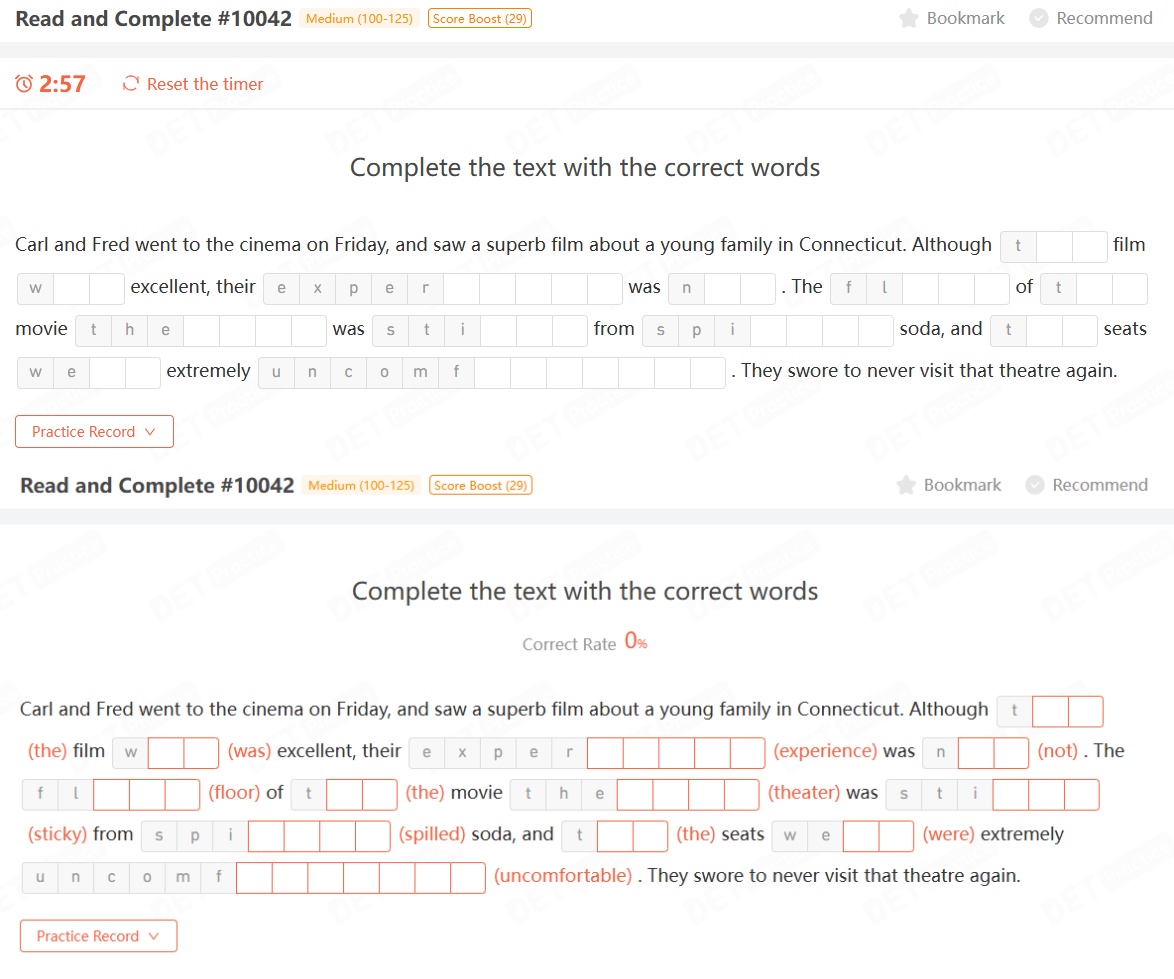Click first red-outlined box of 'exper' in results
Viewport: 1174px width, 979px height.
(605, 753)
